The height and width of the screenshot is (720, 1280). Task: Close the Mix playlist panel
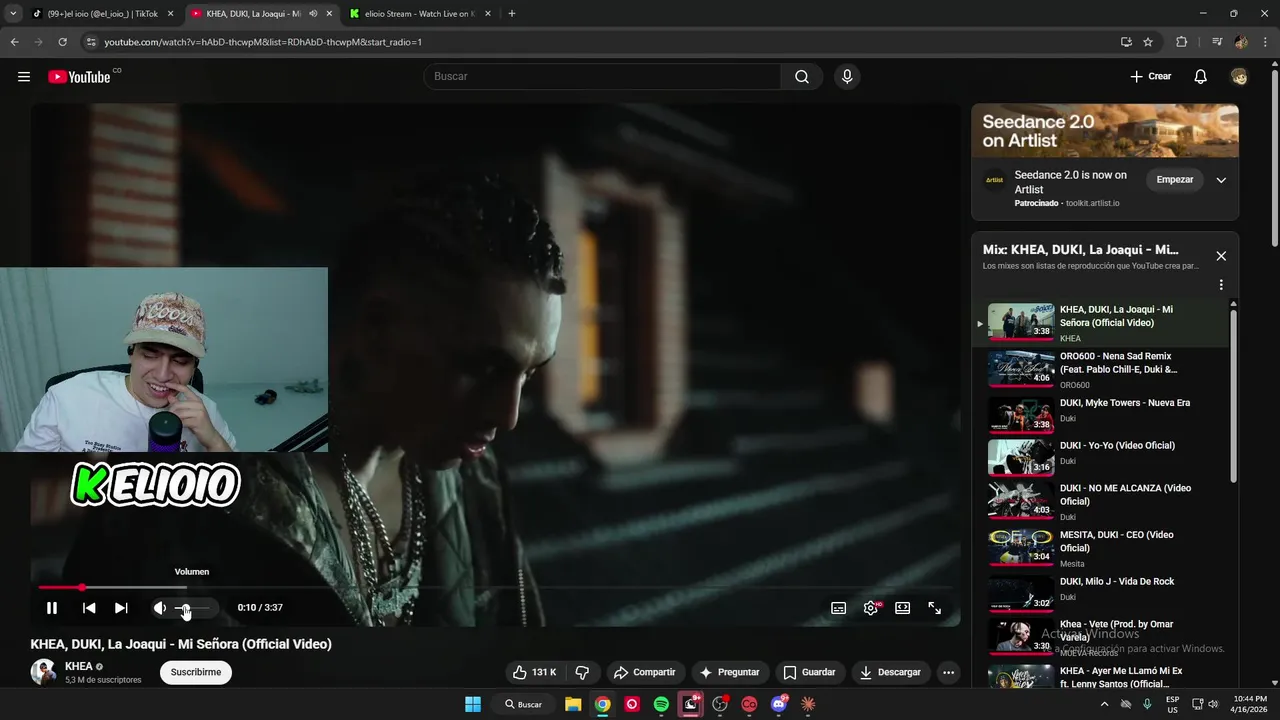(x=1221, y=256)
